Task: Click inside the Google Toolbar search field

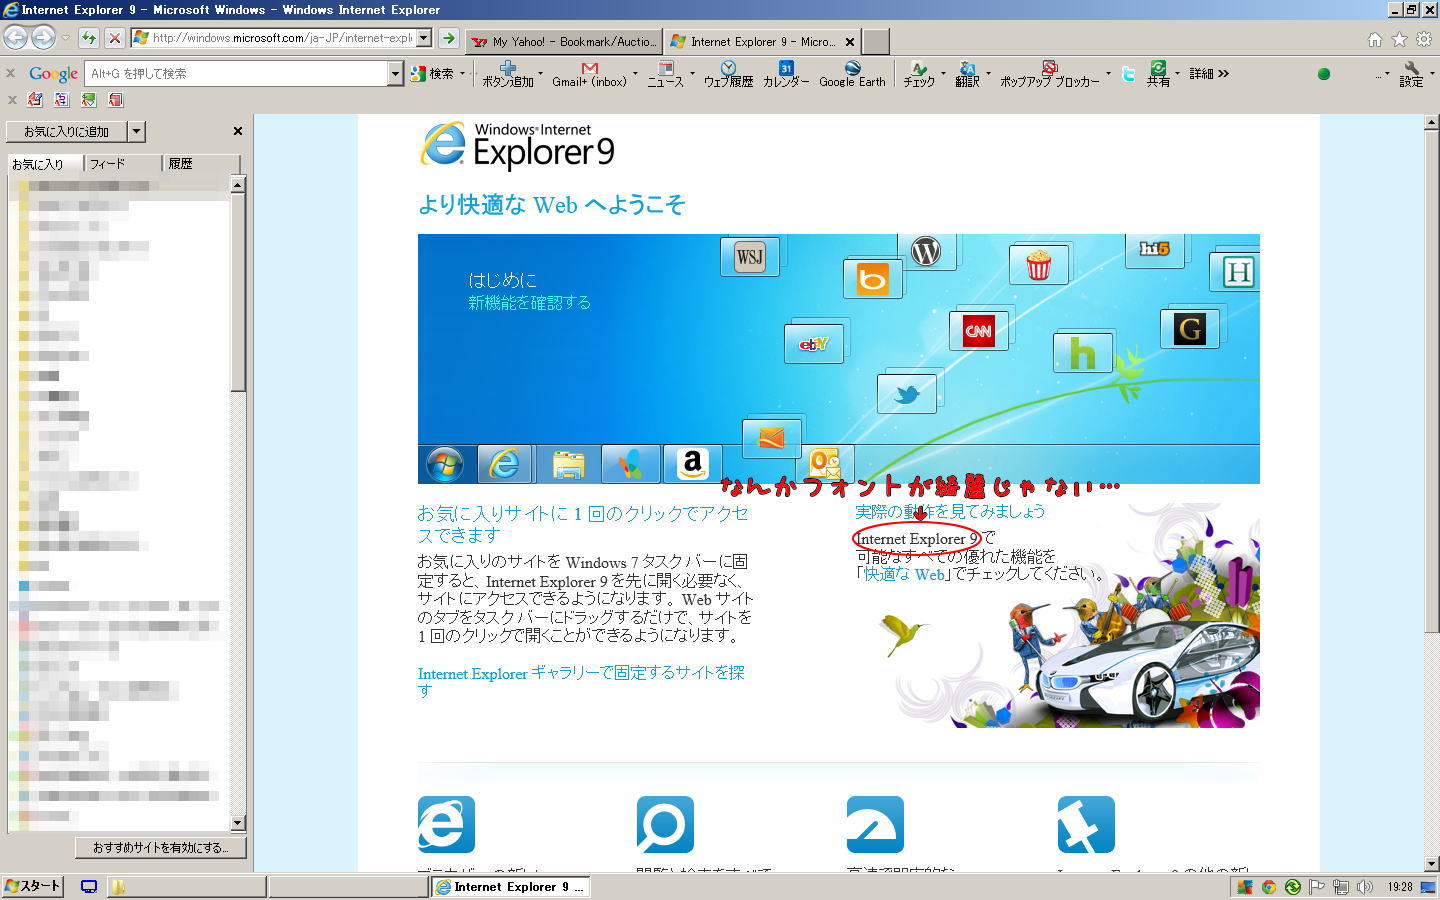Action: tap(236, 73)
